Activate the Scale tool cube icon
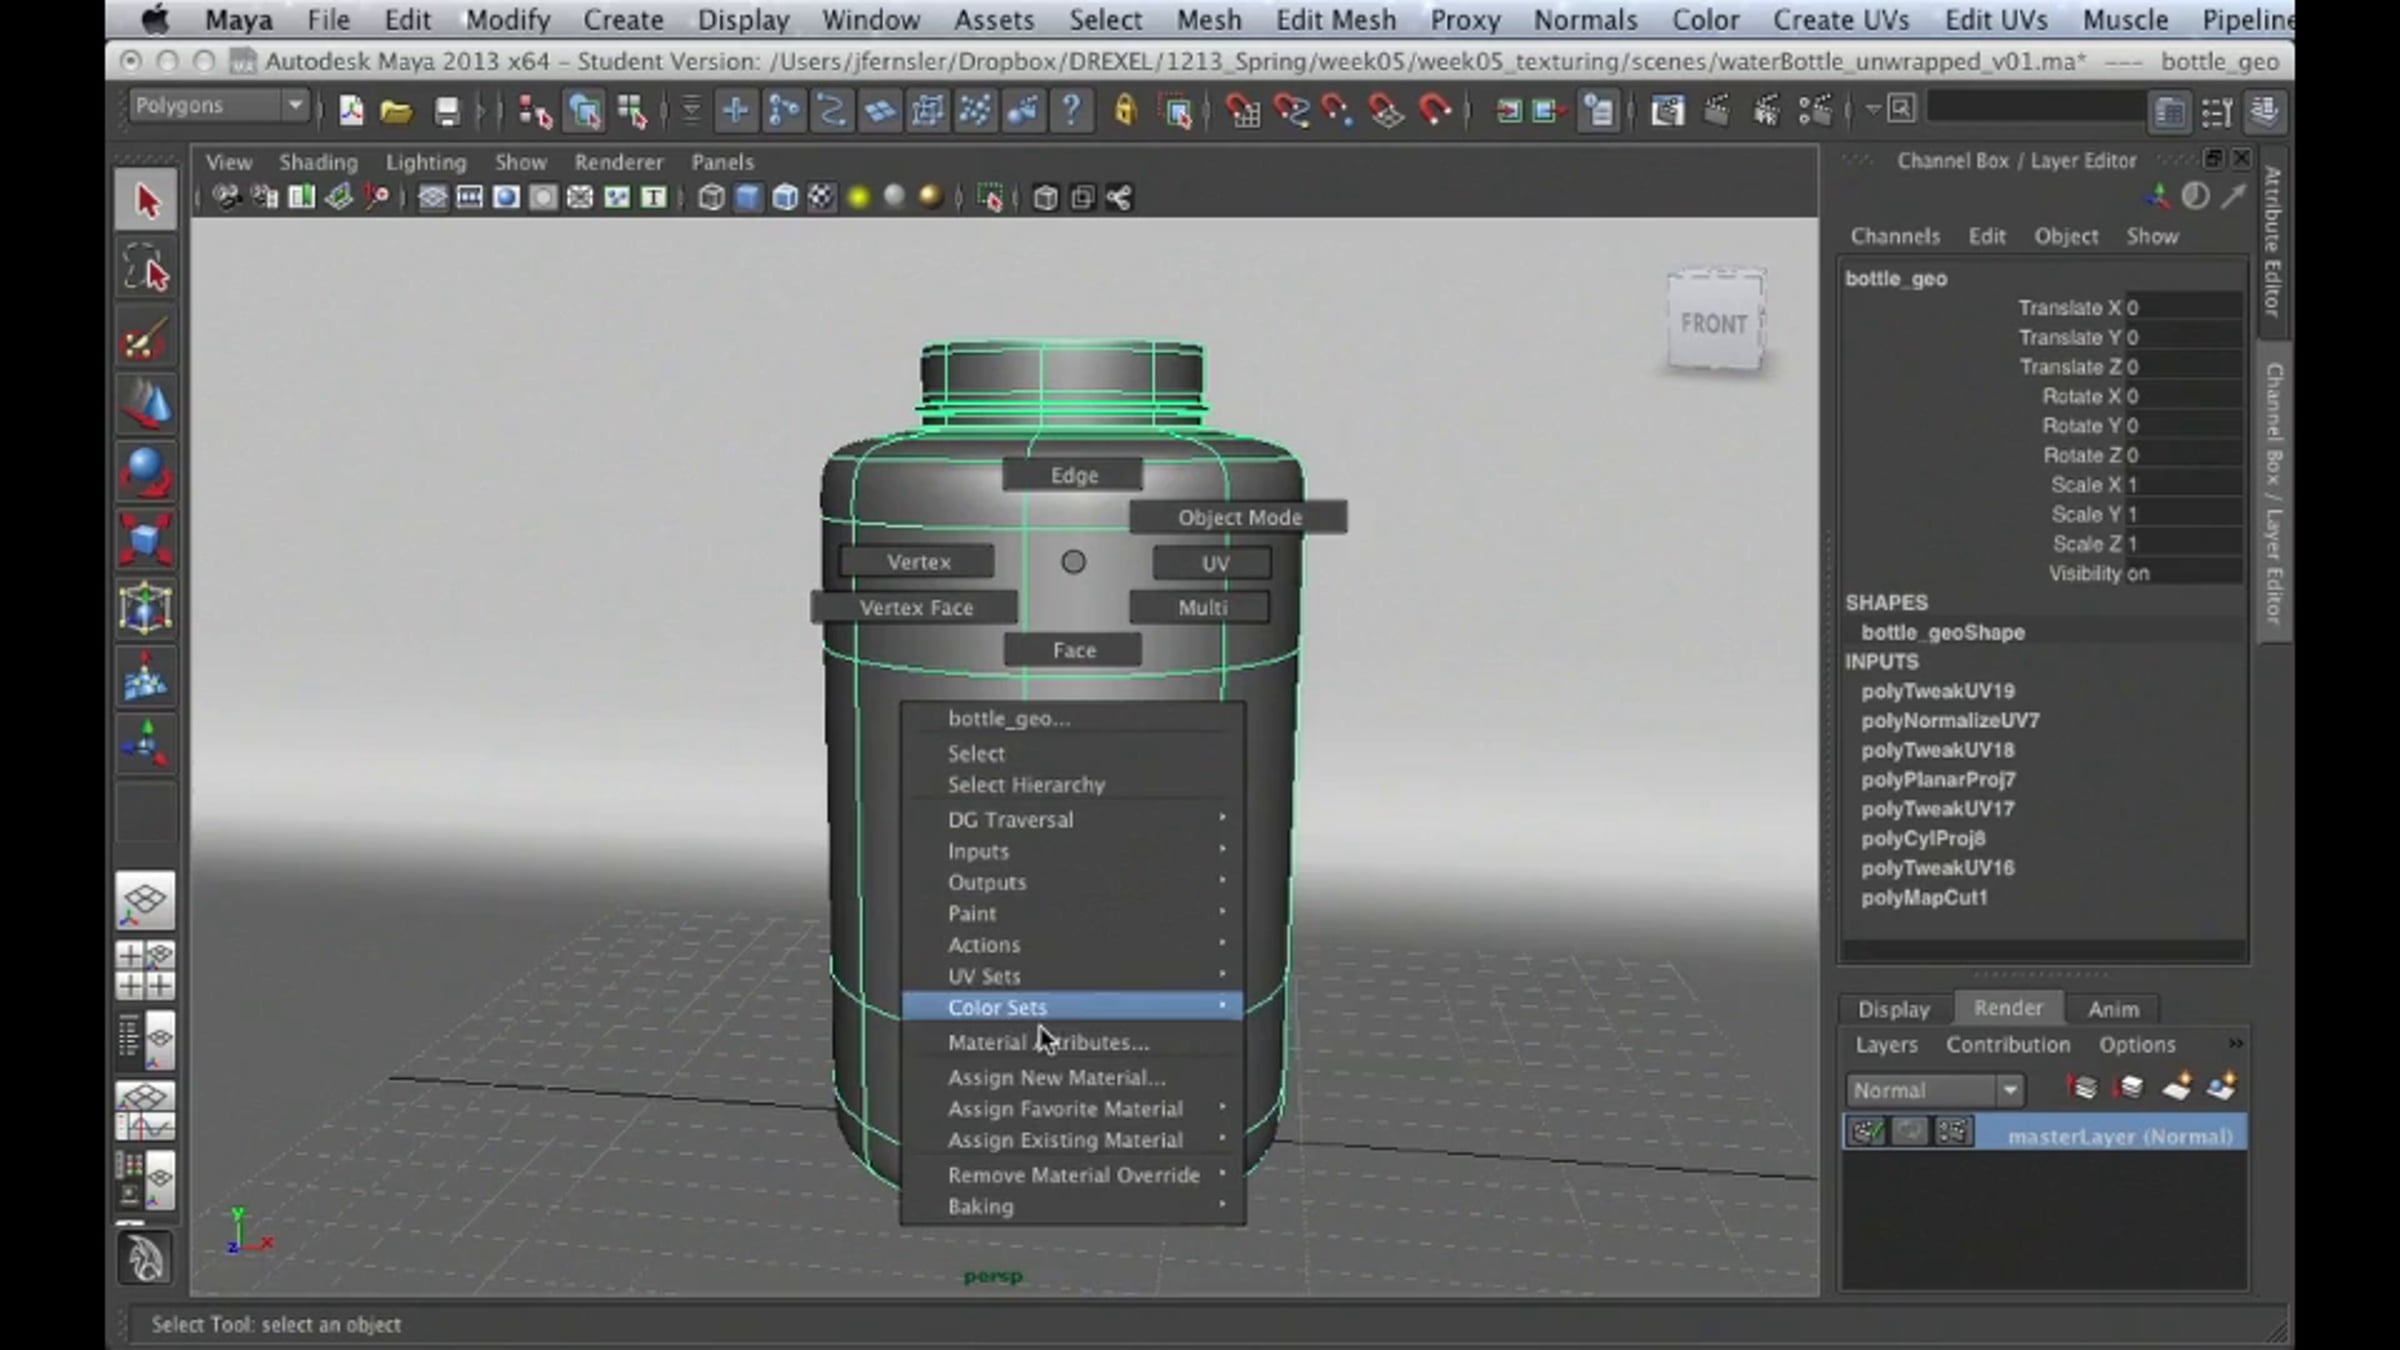The width and height of the screenshot is (2400, 1350). 146,539
